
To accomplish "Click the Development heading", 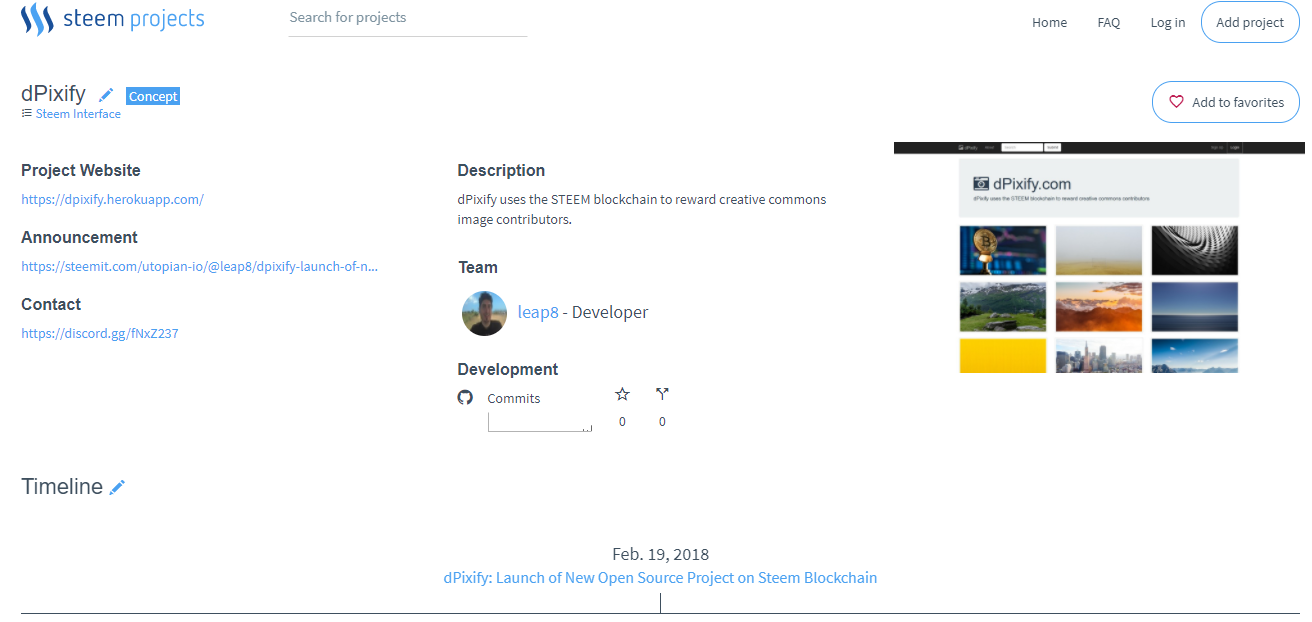I will point(508,369).
